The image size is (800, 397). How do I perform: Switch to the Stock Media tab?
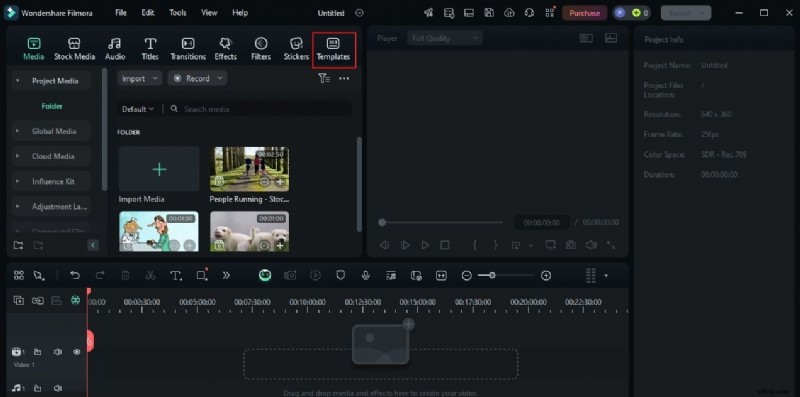coord(74,49)
